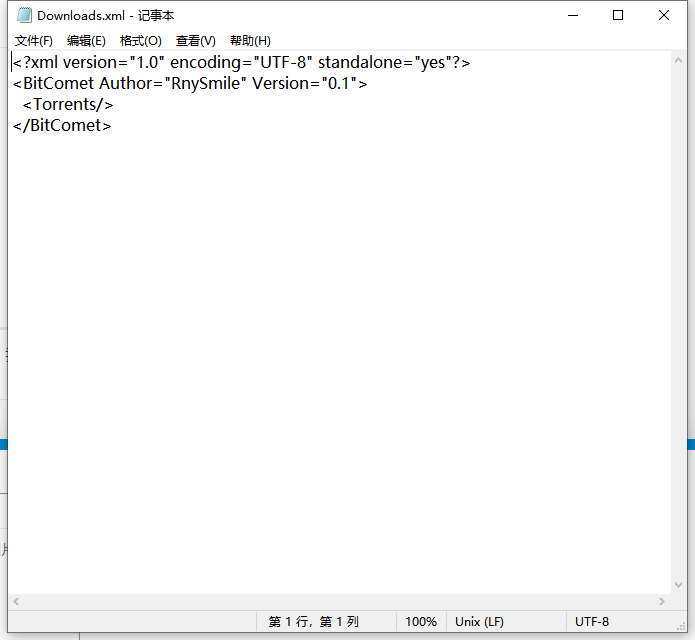Click the vertical scrollbar up arrow
The height and width of the screenshot is (640, 695).
tap(679, 60)
